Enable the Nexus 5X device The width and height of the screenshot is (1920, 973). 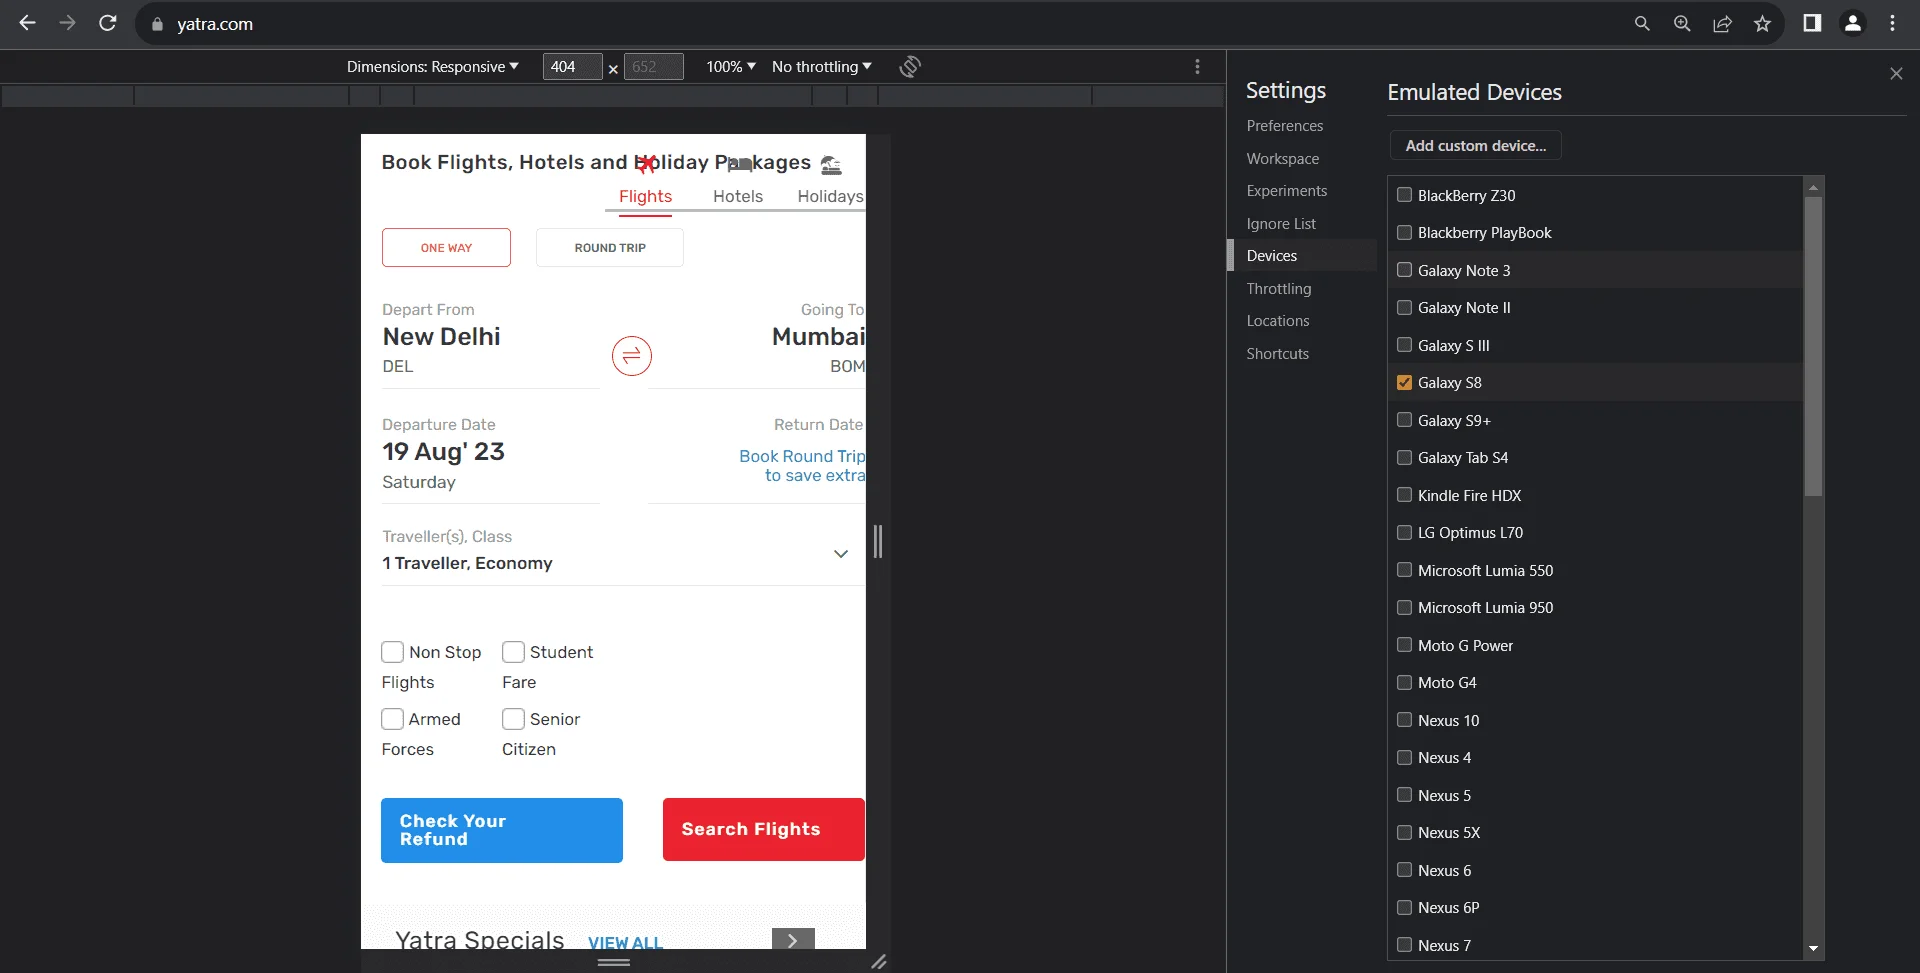(x=1404, y=832)
